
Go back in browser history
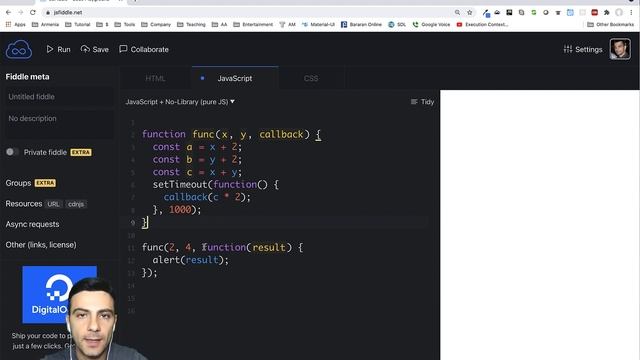tap(9, 13)
